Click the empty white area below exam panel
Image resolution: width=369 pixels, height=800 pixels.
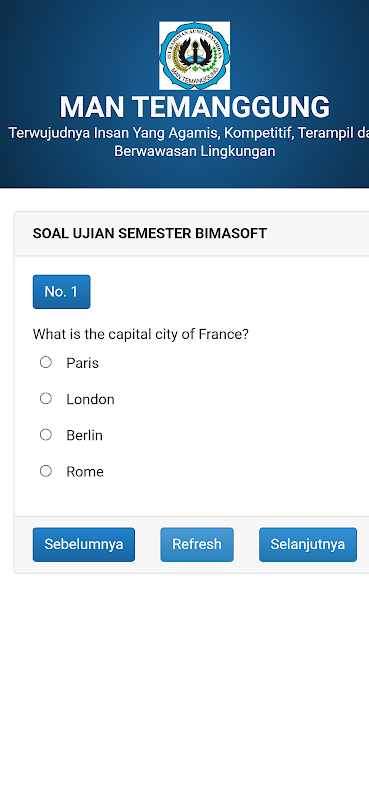pyautogui.click(x=184, y=684)
